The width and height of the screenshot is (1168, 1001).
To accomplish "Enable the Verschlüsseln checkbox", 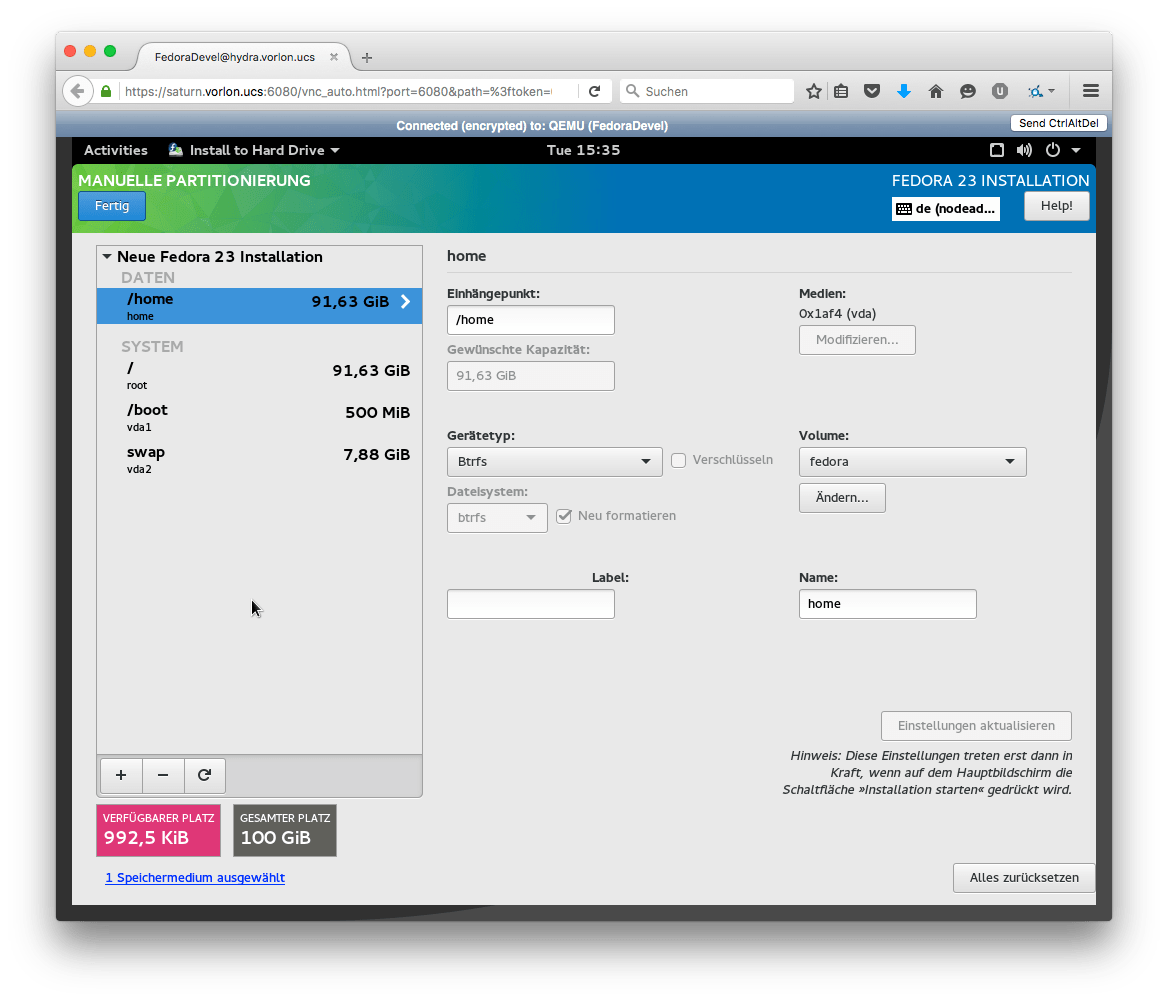I will coord(678,460).
